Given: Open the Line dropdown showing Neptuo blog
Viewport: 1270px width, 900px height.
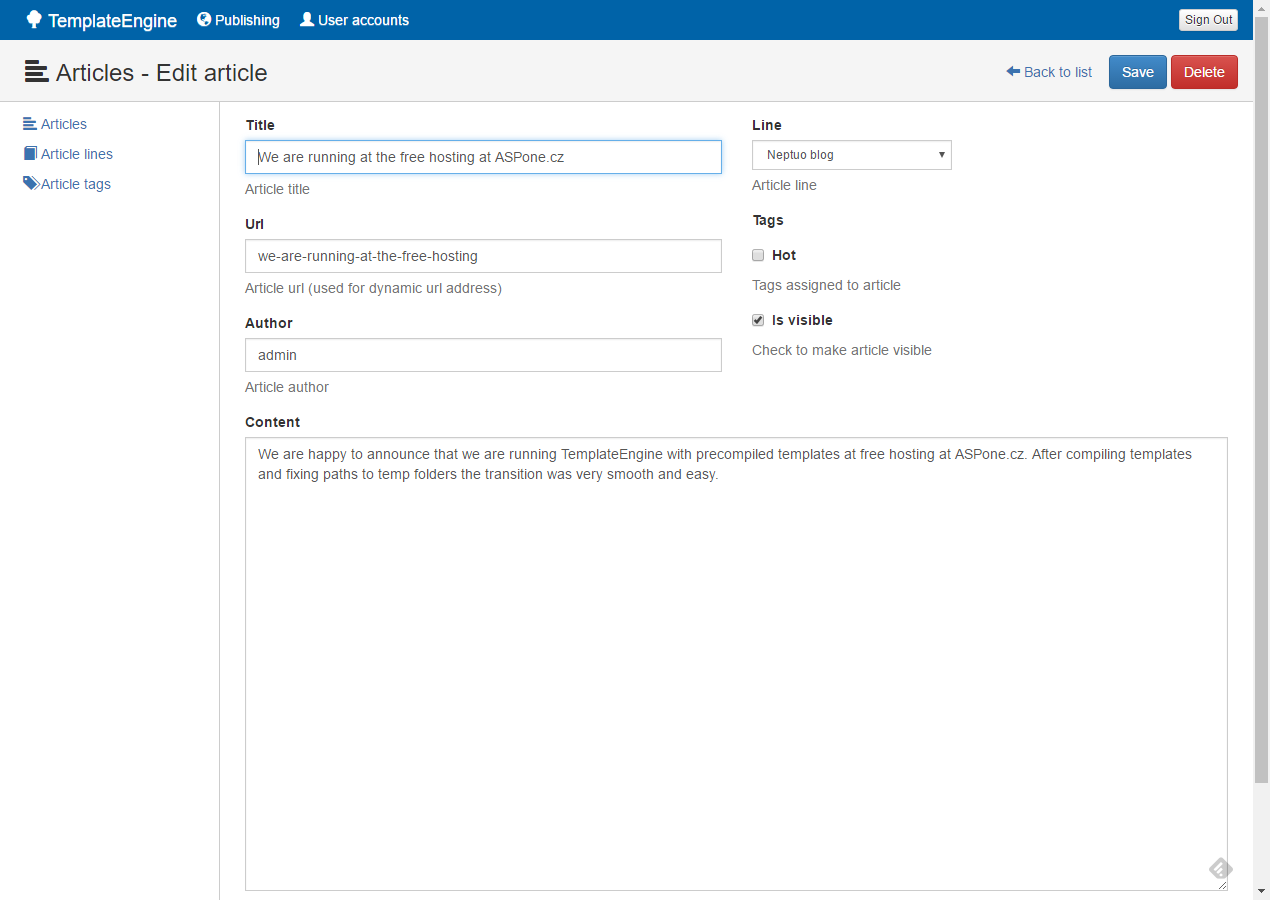Looking at the screenshot, I should point(851,155).
